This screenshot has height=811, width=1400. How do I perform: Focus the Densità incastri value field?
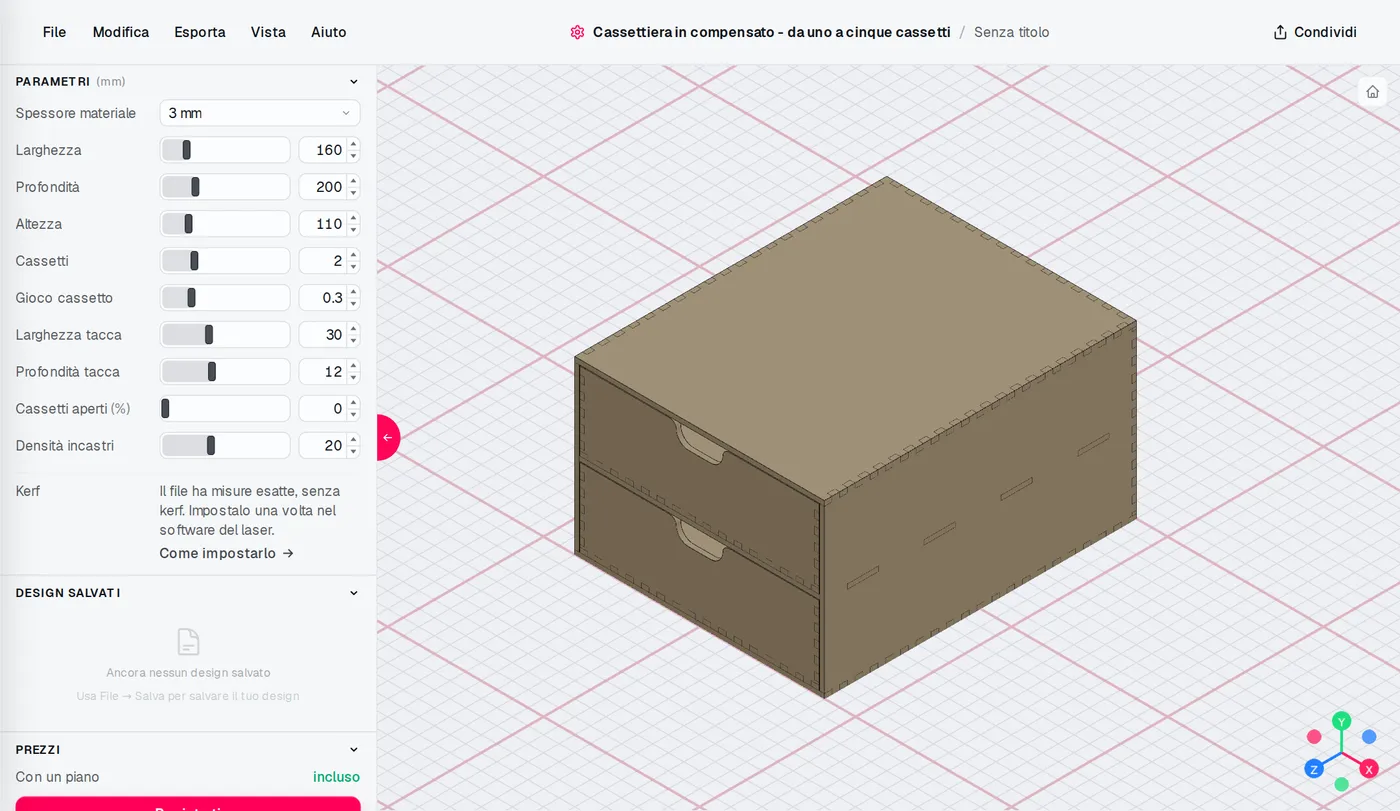(x=323, y=446)
